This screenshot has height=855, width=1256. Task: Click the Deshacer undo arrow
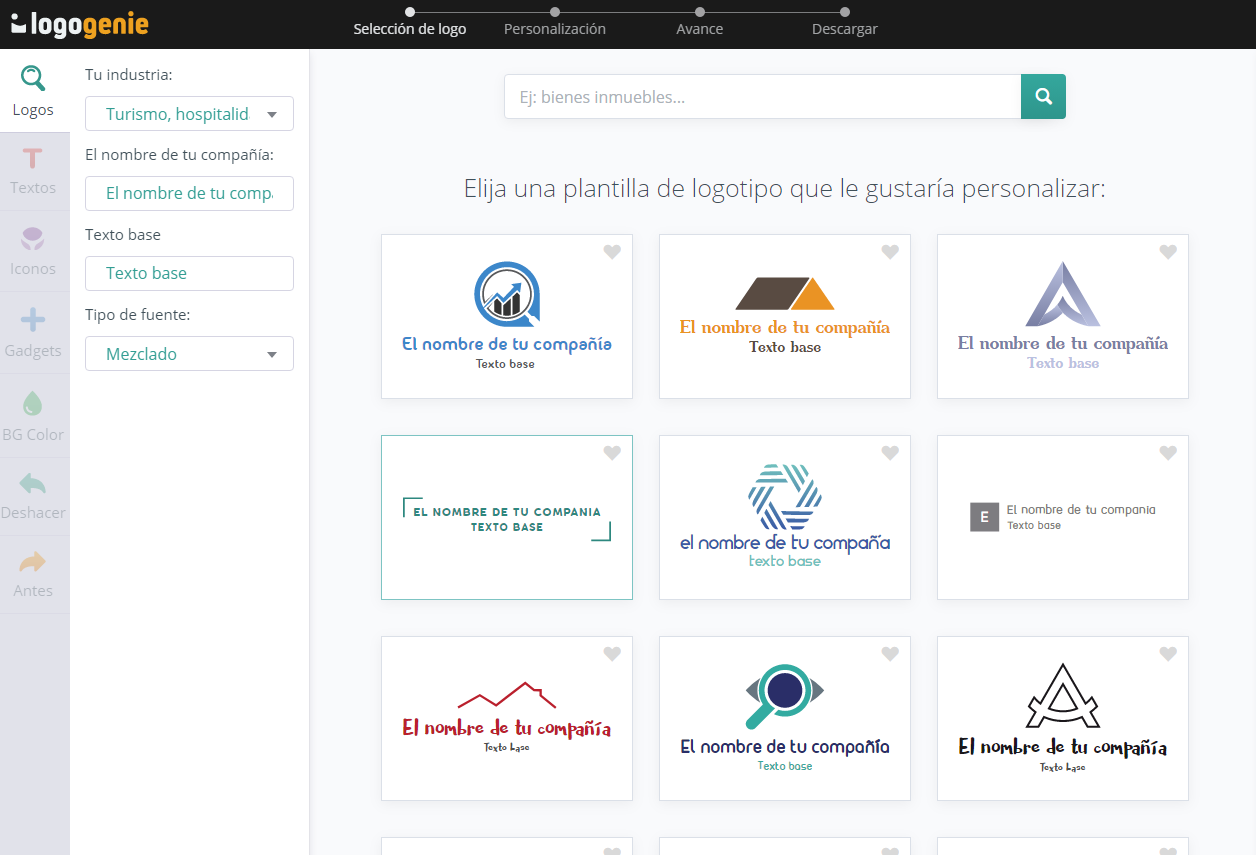(33, 496)
